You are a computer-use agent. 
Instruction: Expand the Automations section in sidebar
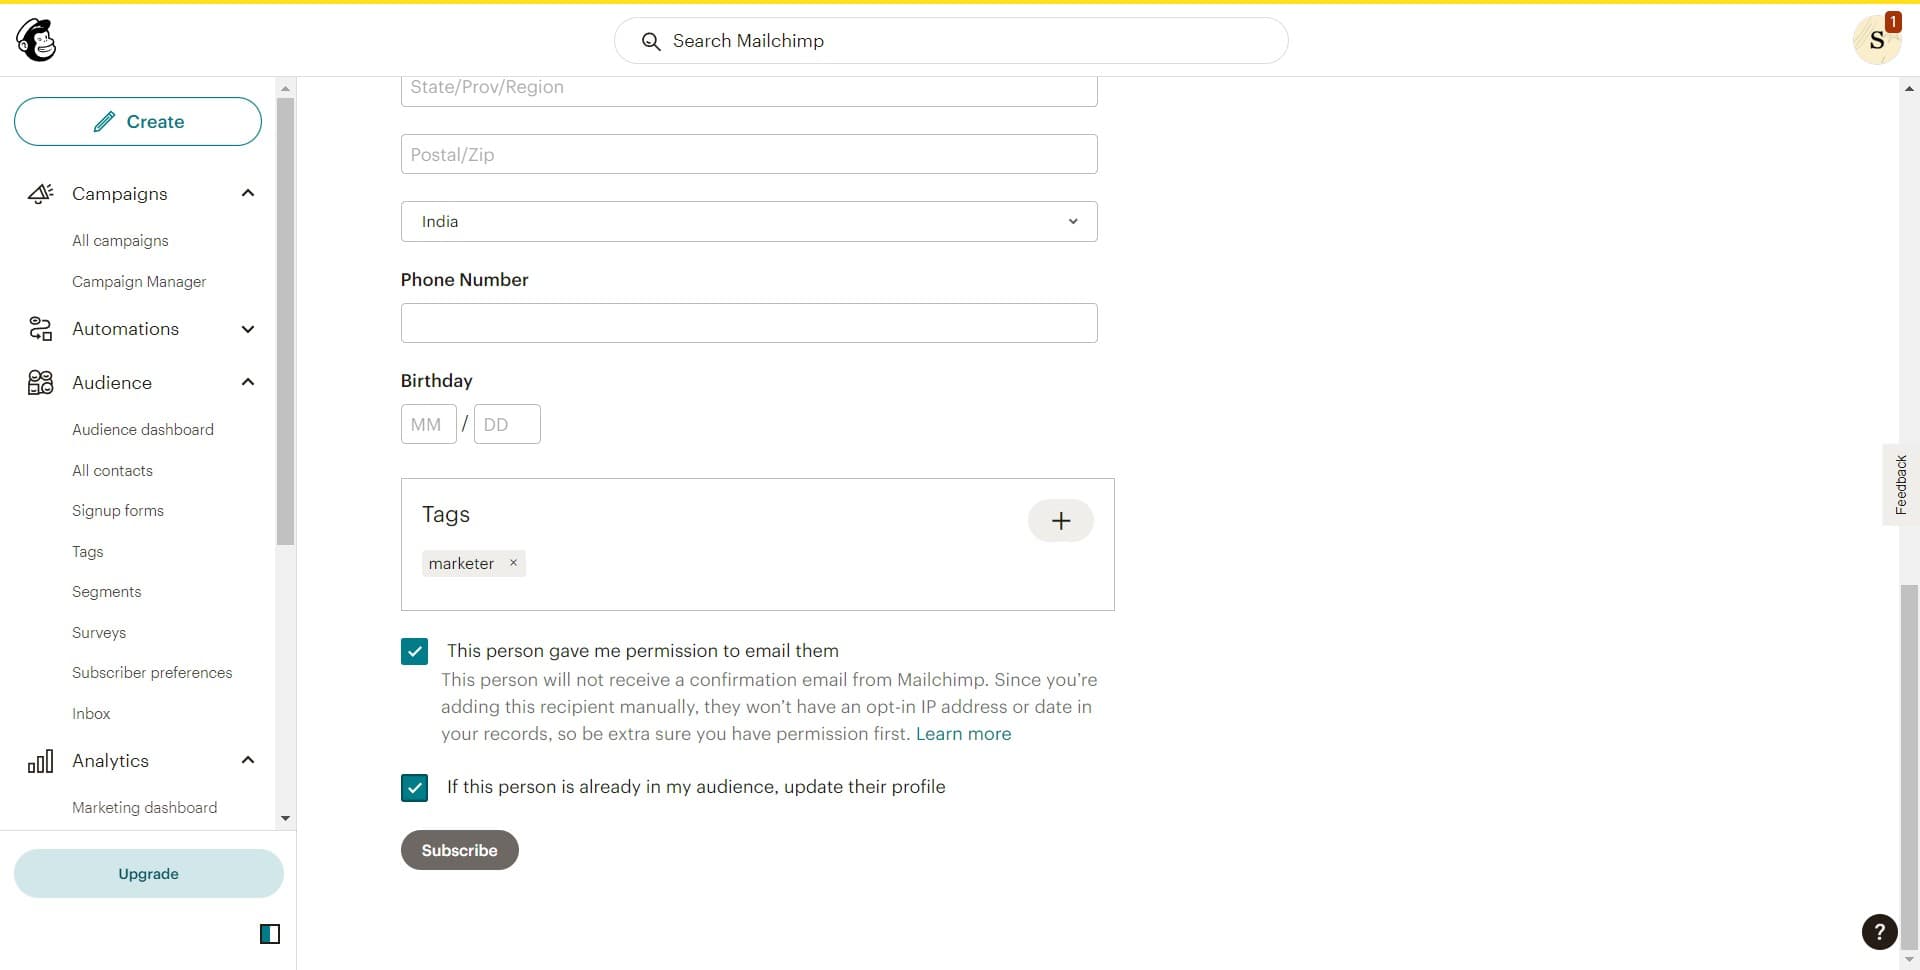point(247,328)
